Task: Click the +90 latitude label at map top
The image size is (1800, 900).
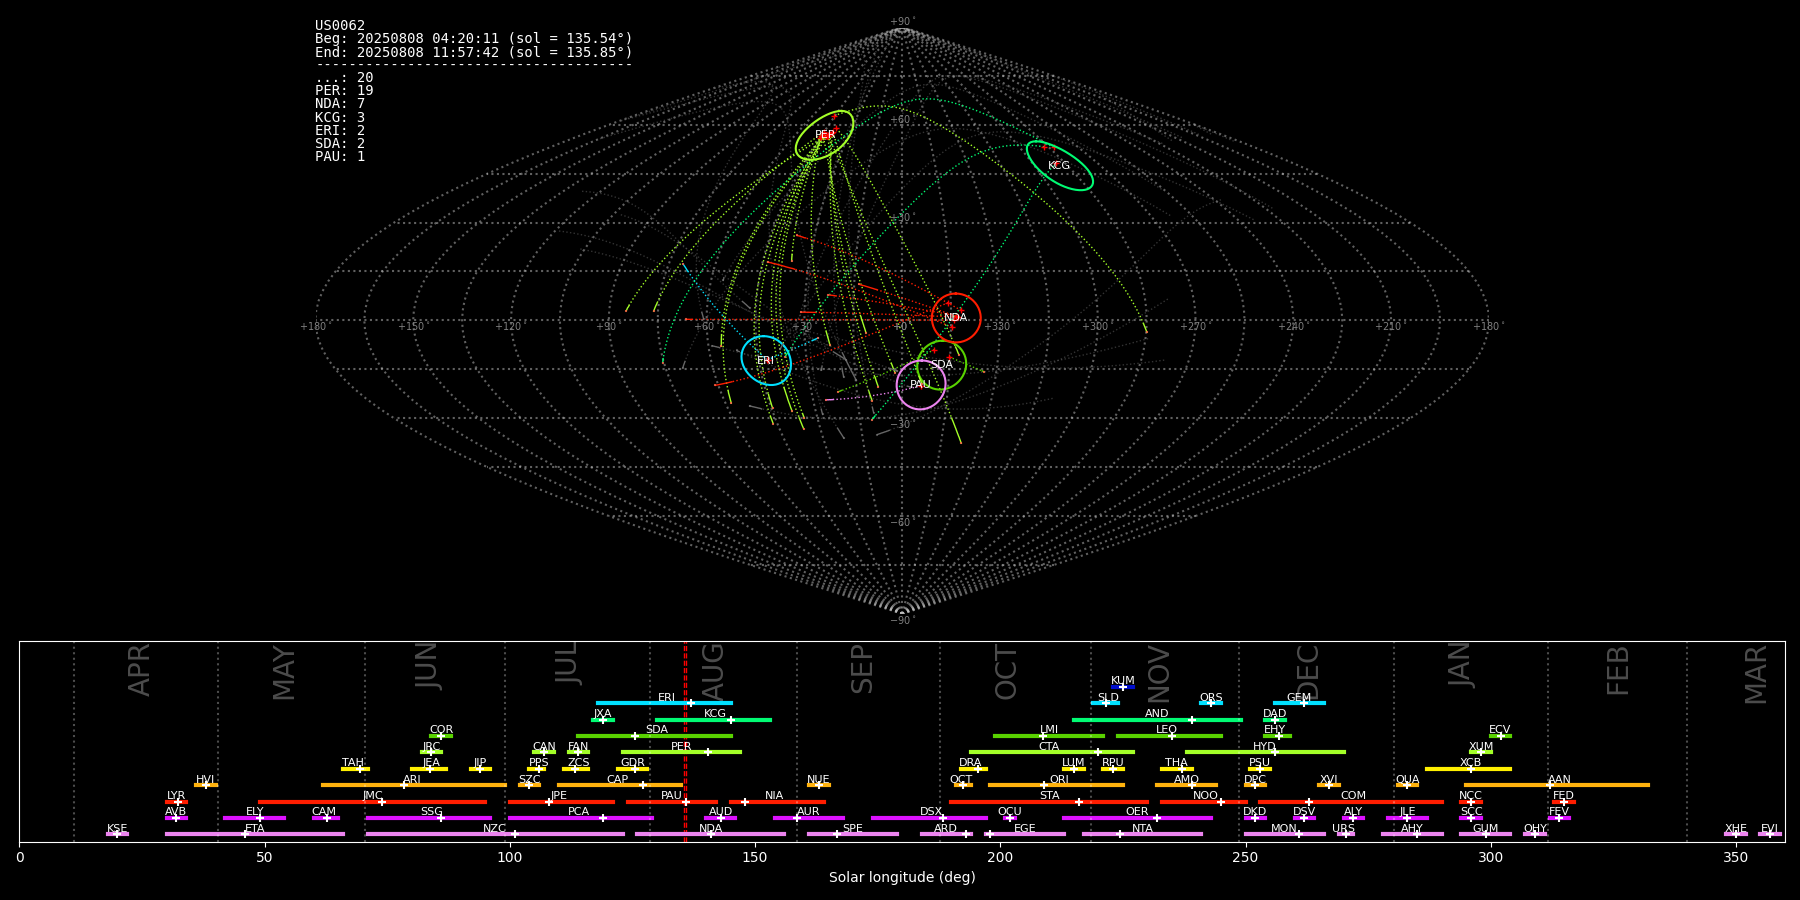Action: pyautogui.click(x=902, y=22)
